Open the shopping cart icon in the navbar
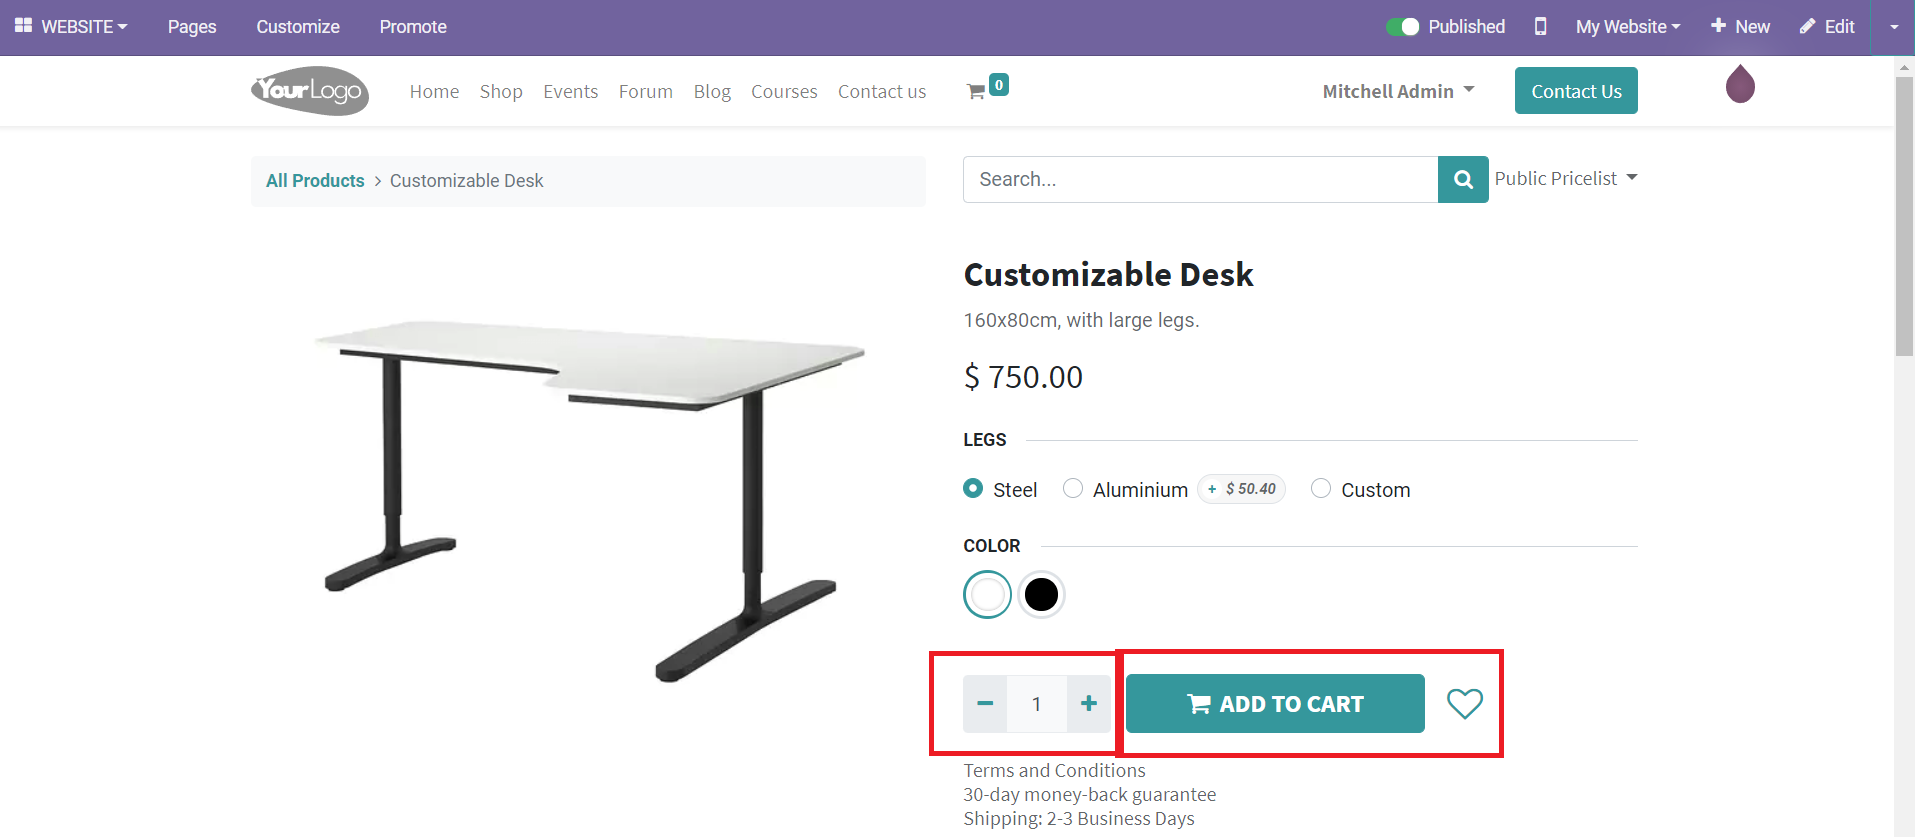Viewport: 1915px width, 837px height. [976, 90]
